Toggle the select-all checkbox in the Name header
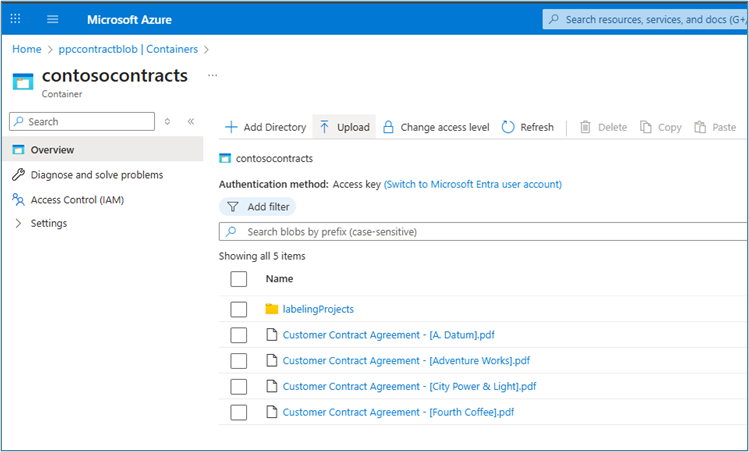Viewport: 749px width, 452px height. tap(238, 279)
